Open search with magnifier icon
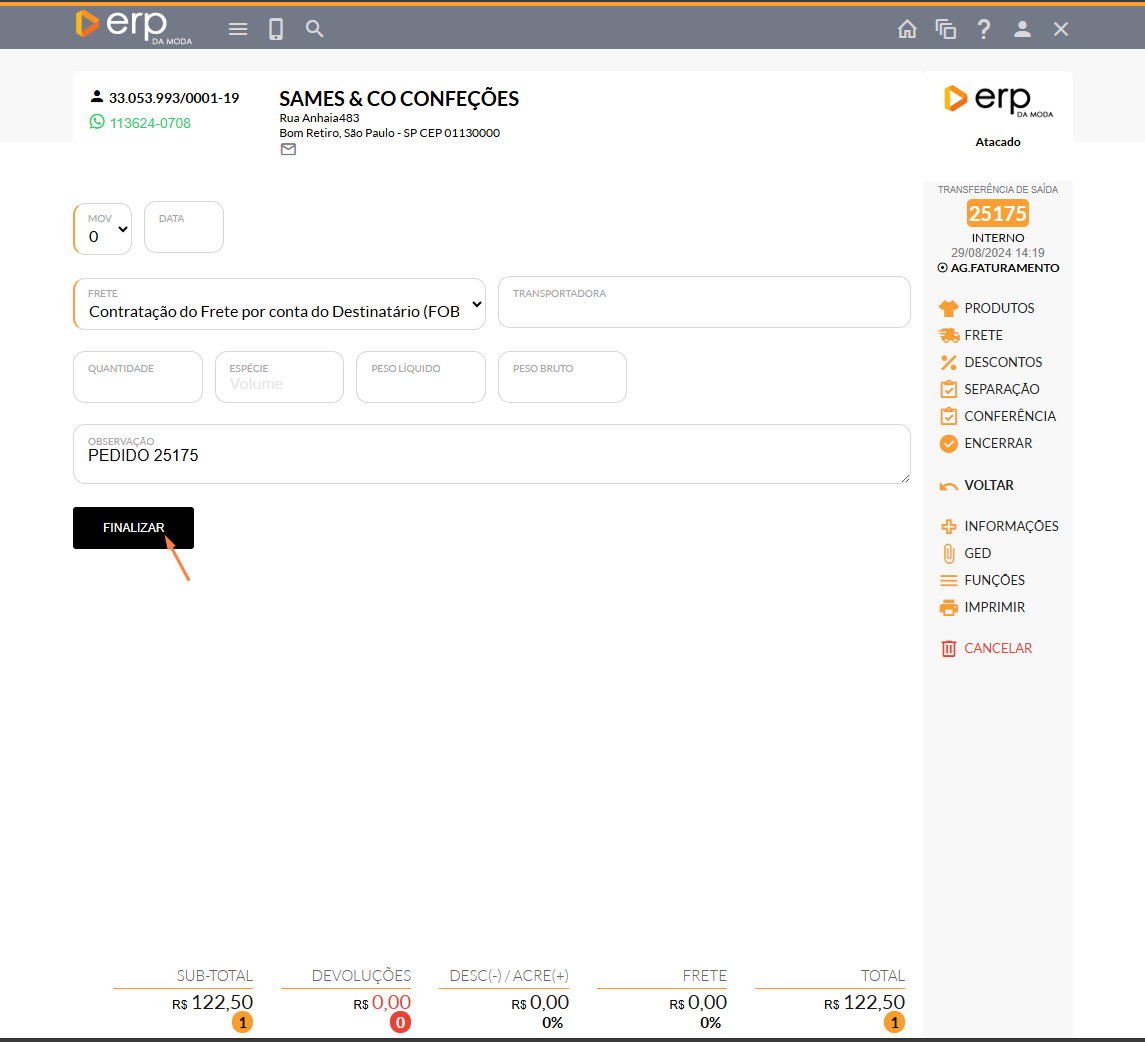1145x1042 pixels. [315, 29]
